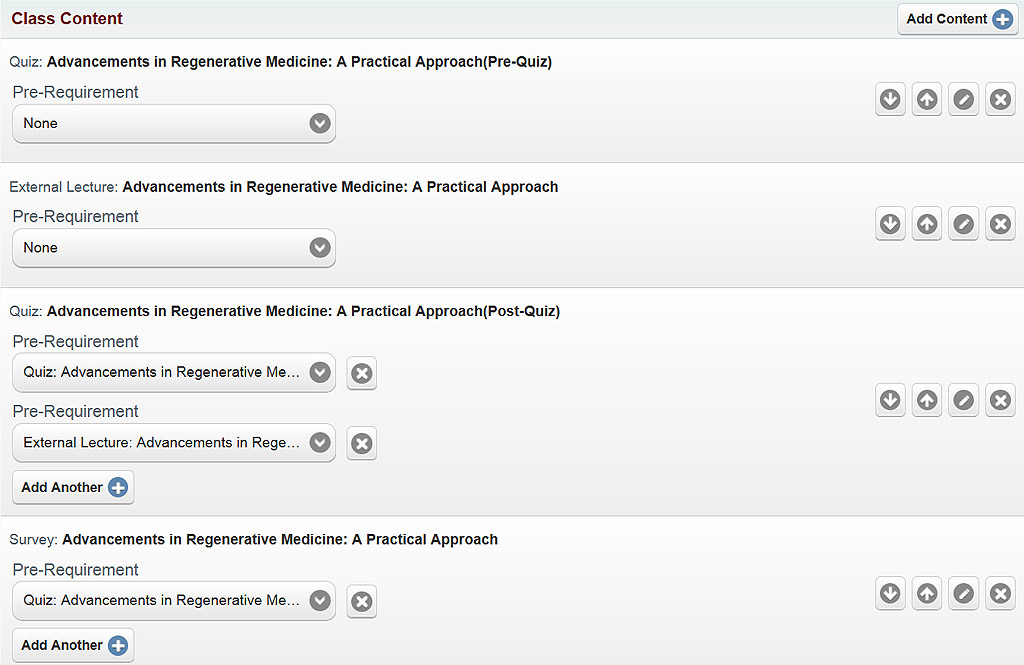This screenshot has width=1024, height=665.
Task: Remove the External Lecture content item
Action: point(1000,224)
